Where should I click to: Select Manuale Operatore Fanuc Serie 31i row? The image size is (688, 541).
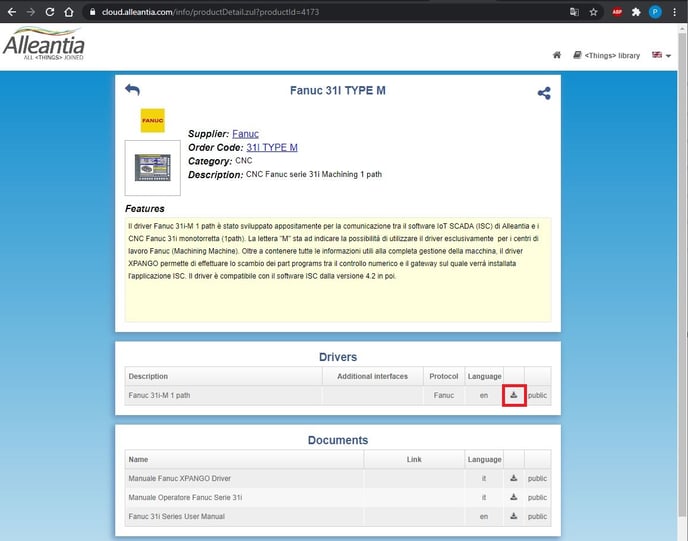(x=338, y=498)
